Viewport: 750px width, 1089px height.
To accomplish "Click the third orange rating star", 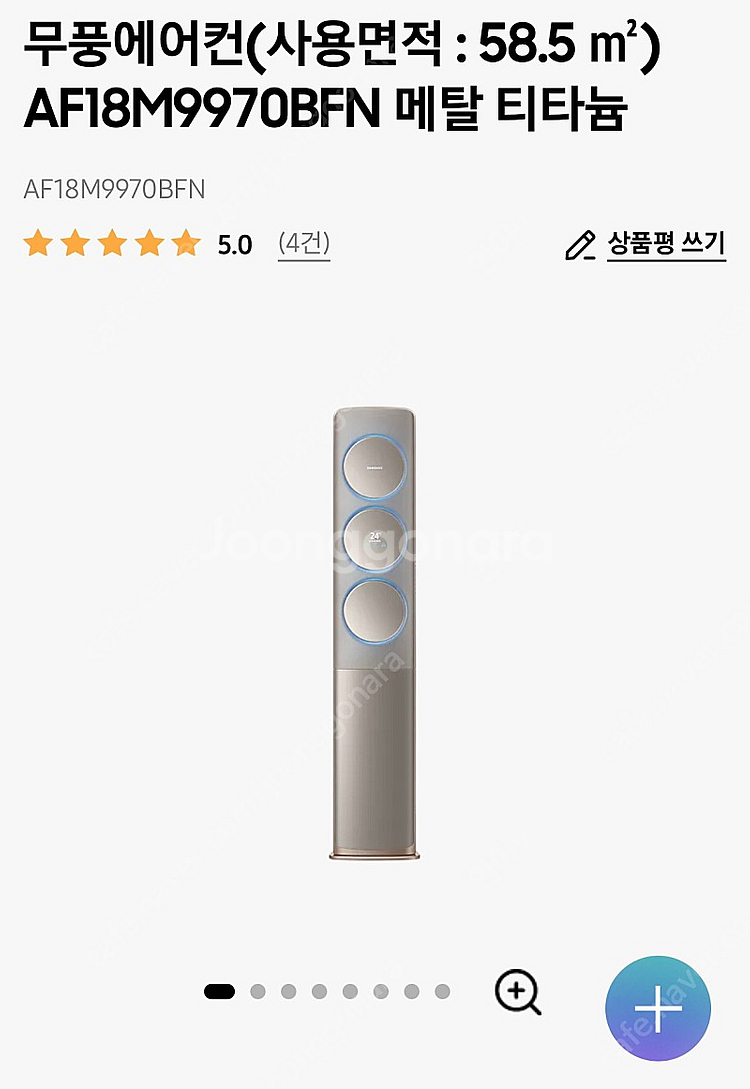I will [112, 244].
